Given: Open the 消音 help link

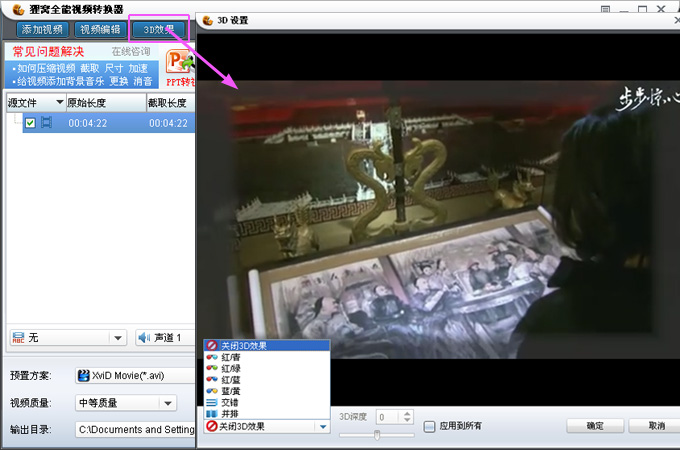Looking at the screenshot, I should (x=143, y=82).
